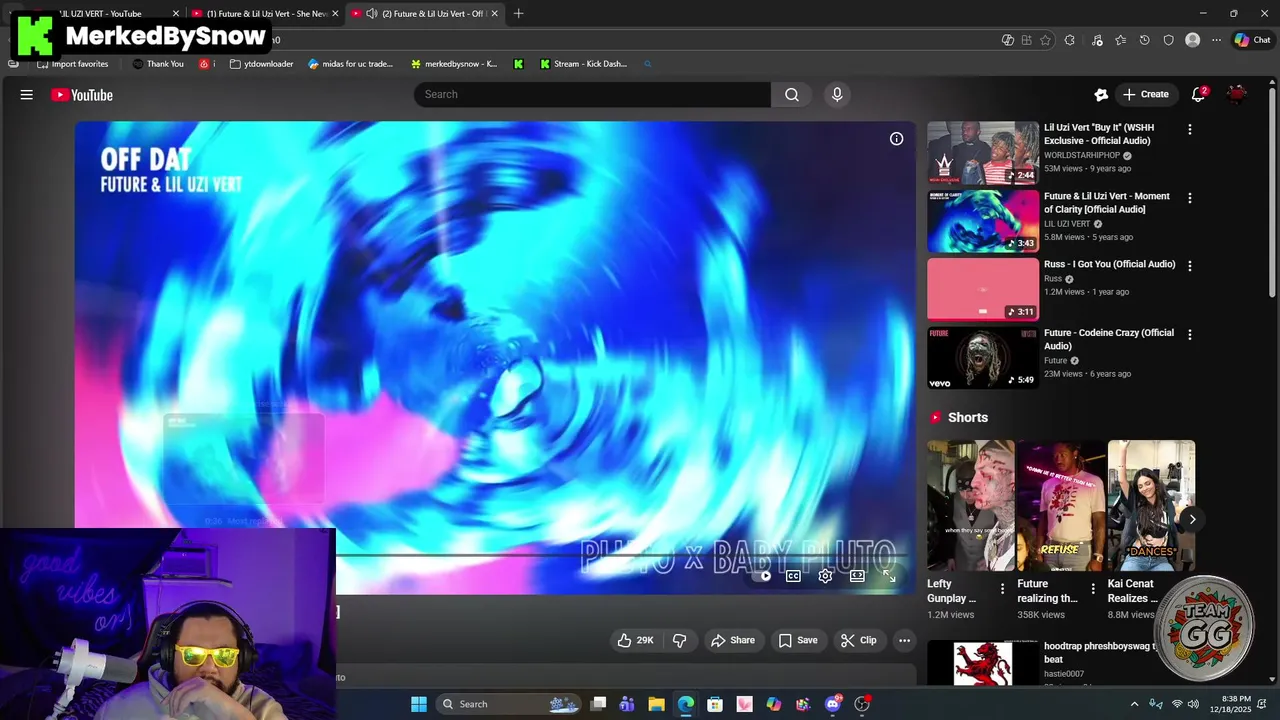1280x720 pixels.
Task: Click the sparkle icon left of Create
Action: click(1101, 95)
